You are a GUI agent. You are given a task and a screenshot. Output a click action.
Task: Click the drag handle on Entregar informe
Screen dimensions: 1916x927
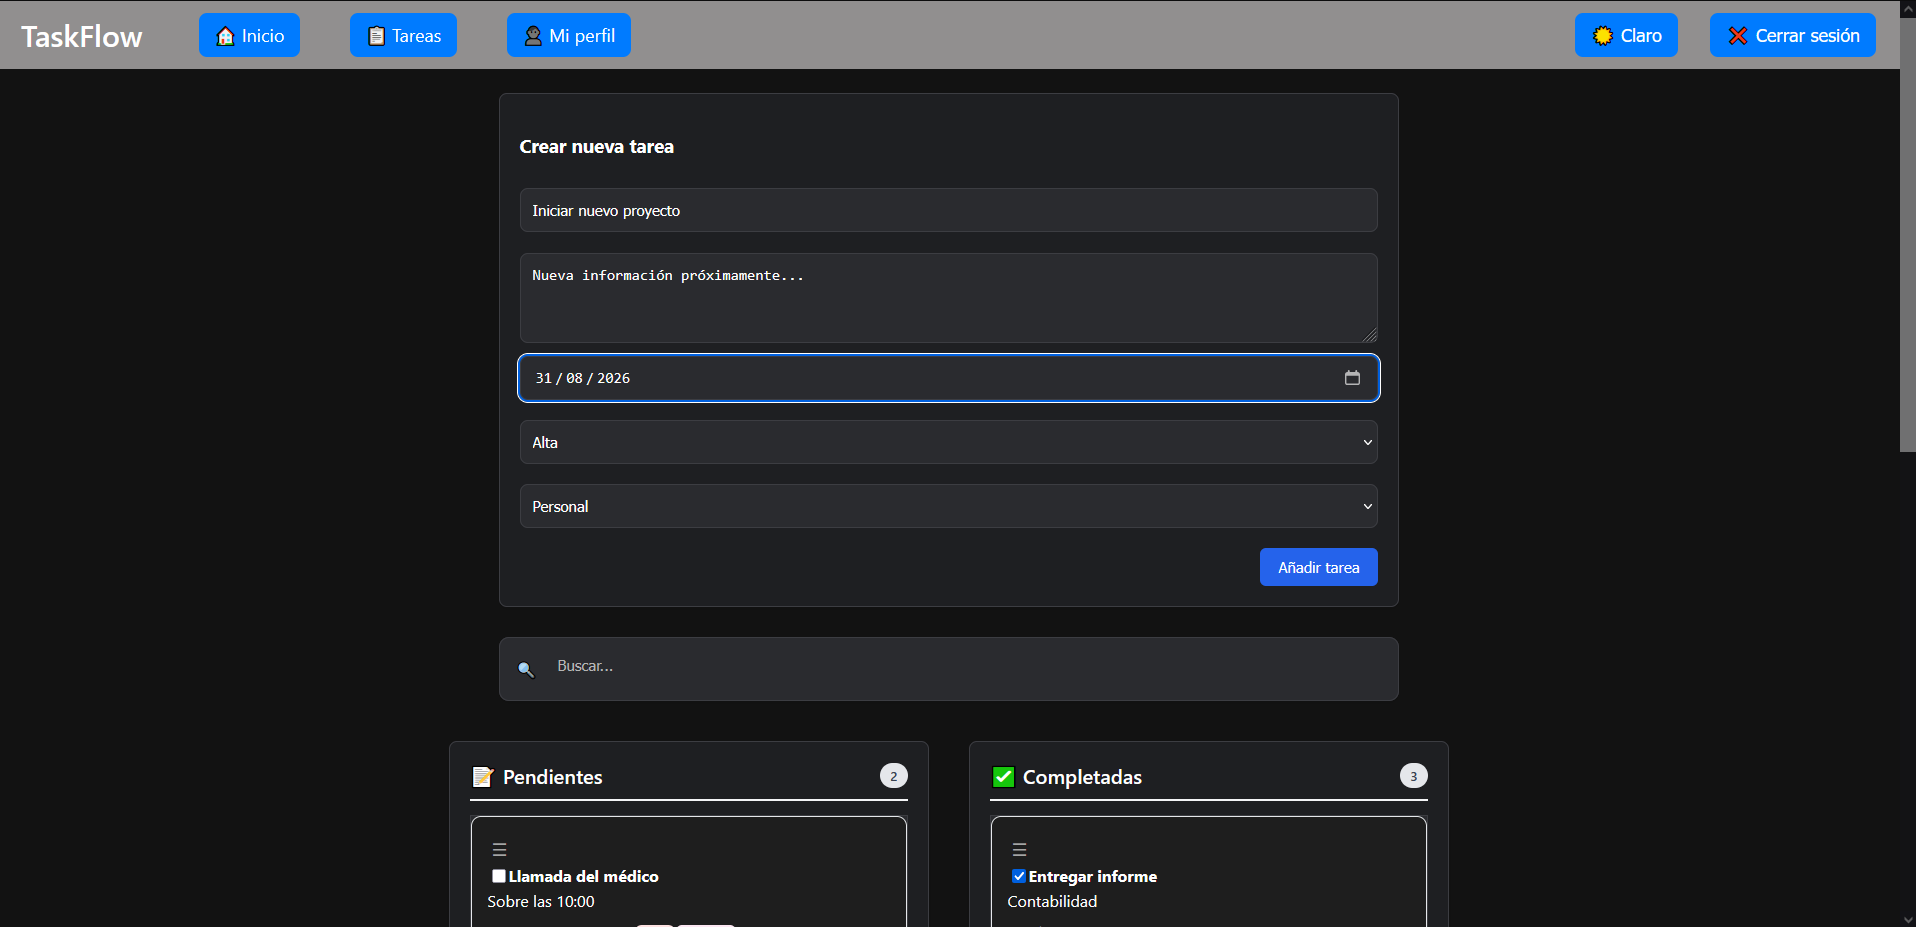click(x=1019, y=850)
